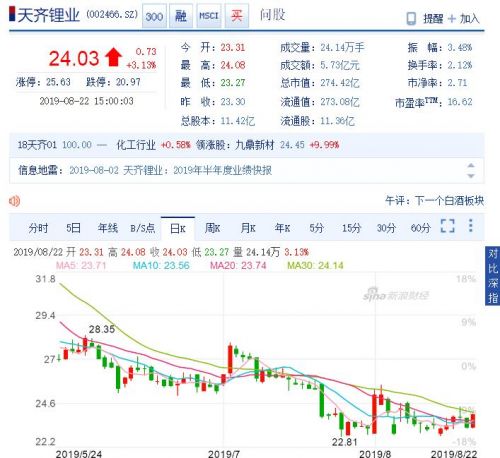Screen dimensions: 500x458
Task: Open 九鼎新材 leading stock link
Action: [x=255, y=145]
